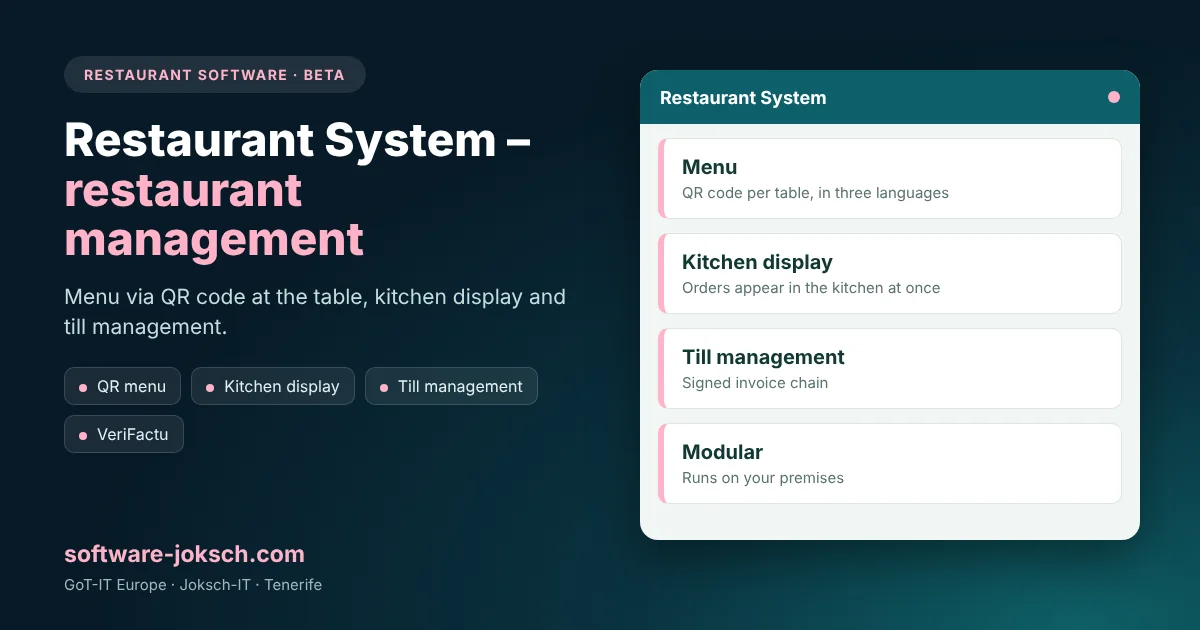Screen dimensions: 1200x630
Task: Open the Menu card in the panel
Action: (x=890, y=178)
